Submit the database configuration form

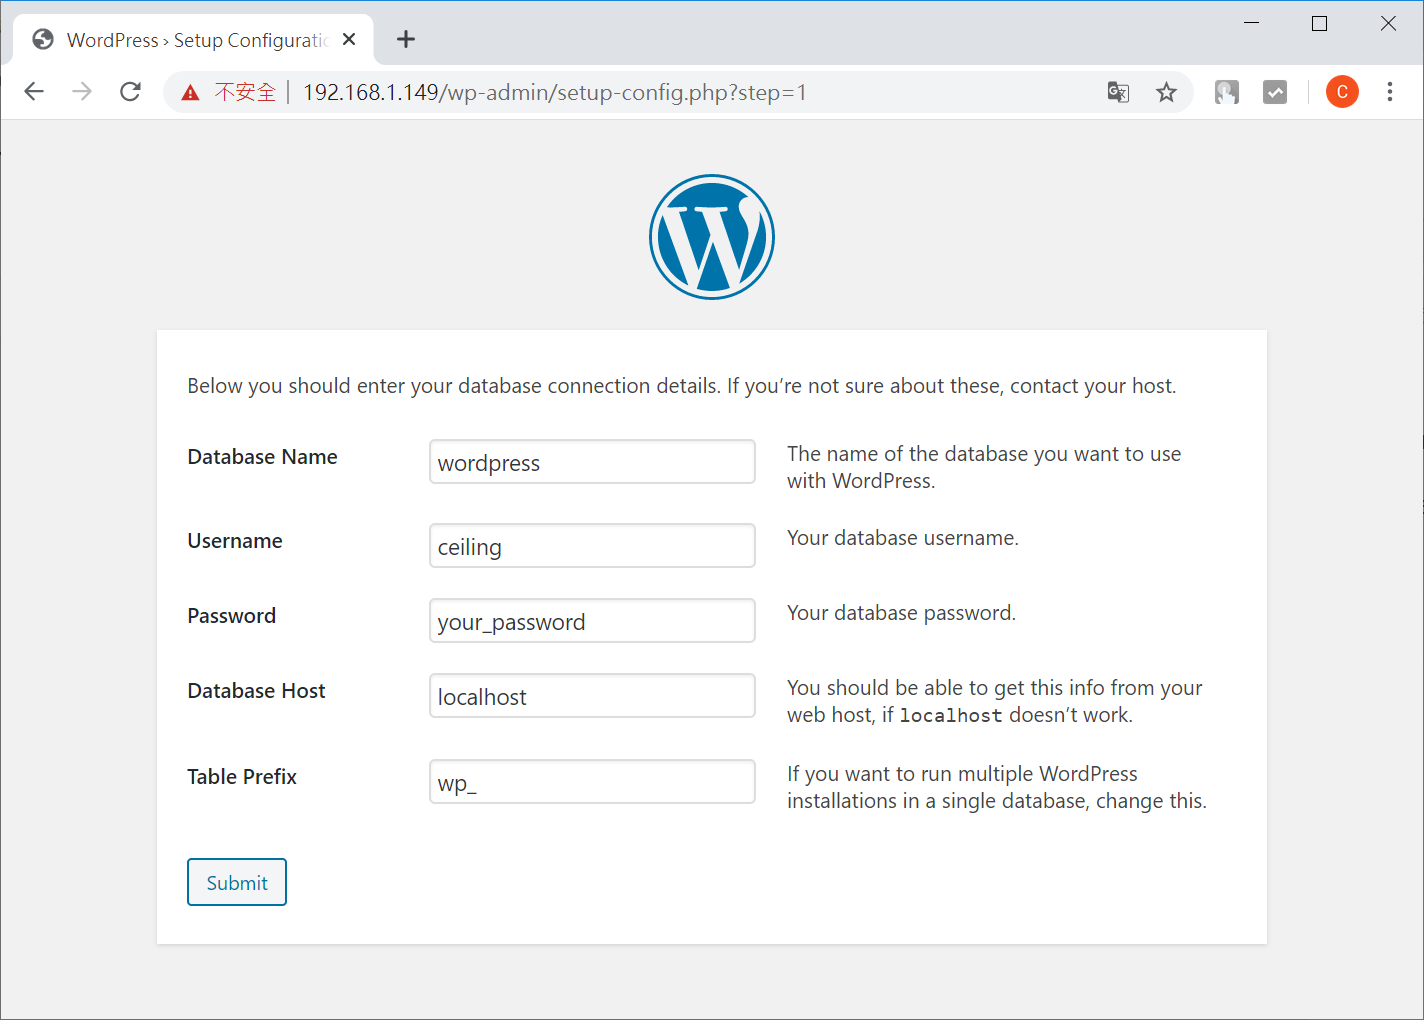click(237, 882)
